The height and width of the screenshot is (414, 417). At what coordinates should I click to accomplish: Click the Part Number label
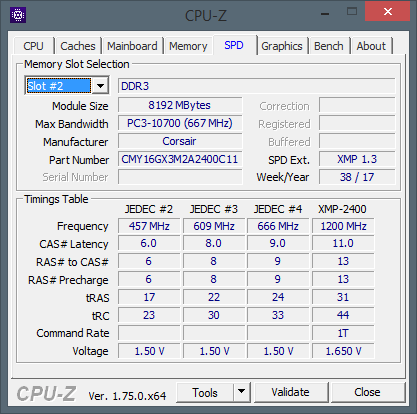pyautogui.click(x=79, y=160)
